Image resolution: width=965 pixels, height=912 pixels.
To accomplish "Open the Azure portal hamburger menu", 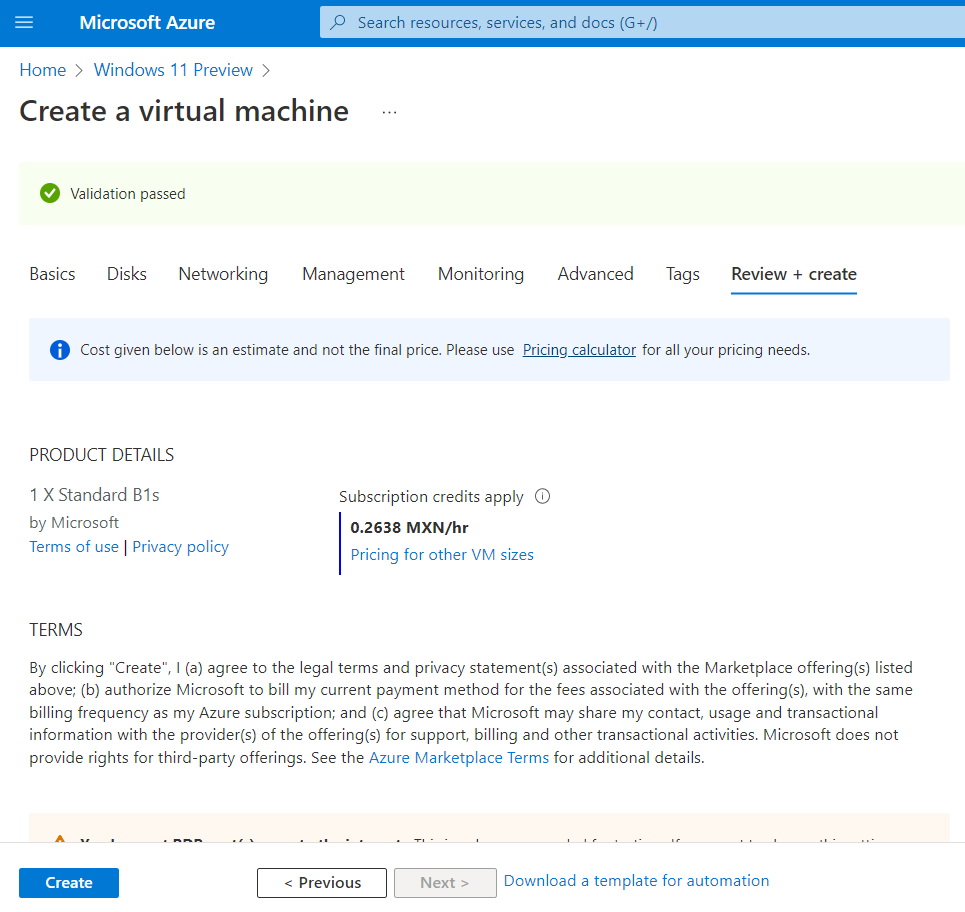I will 24,22.
